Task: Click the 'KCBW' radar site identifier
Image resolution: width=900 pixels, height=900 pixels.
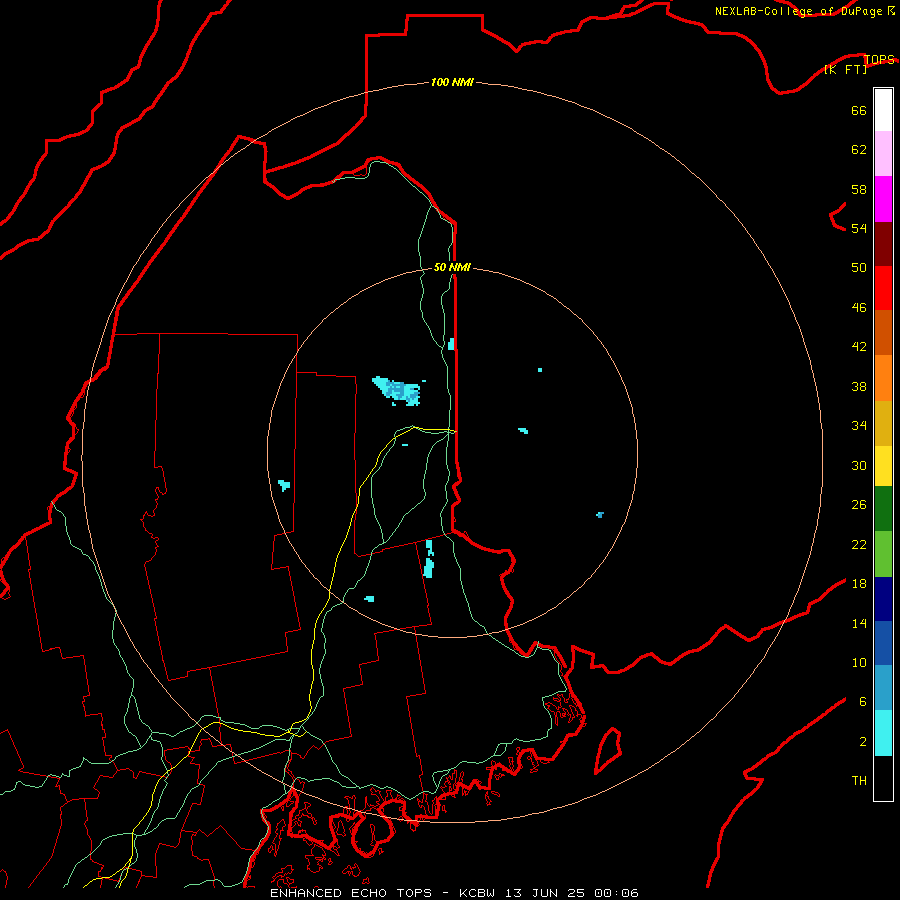Action: (x=479, y=893)
